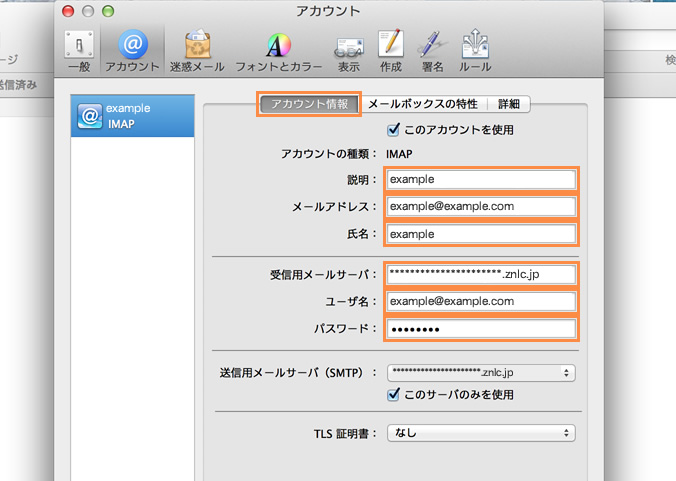The height and width of the screenshot is (481, 676).
Task: Click the パスワード field
Action: point(481,329)
